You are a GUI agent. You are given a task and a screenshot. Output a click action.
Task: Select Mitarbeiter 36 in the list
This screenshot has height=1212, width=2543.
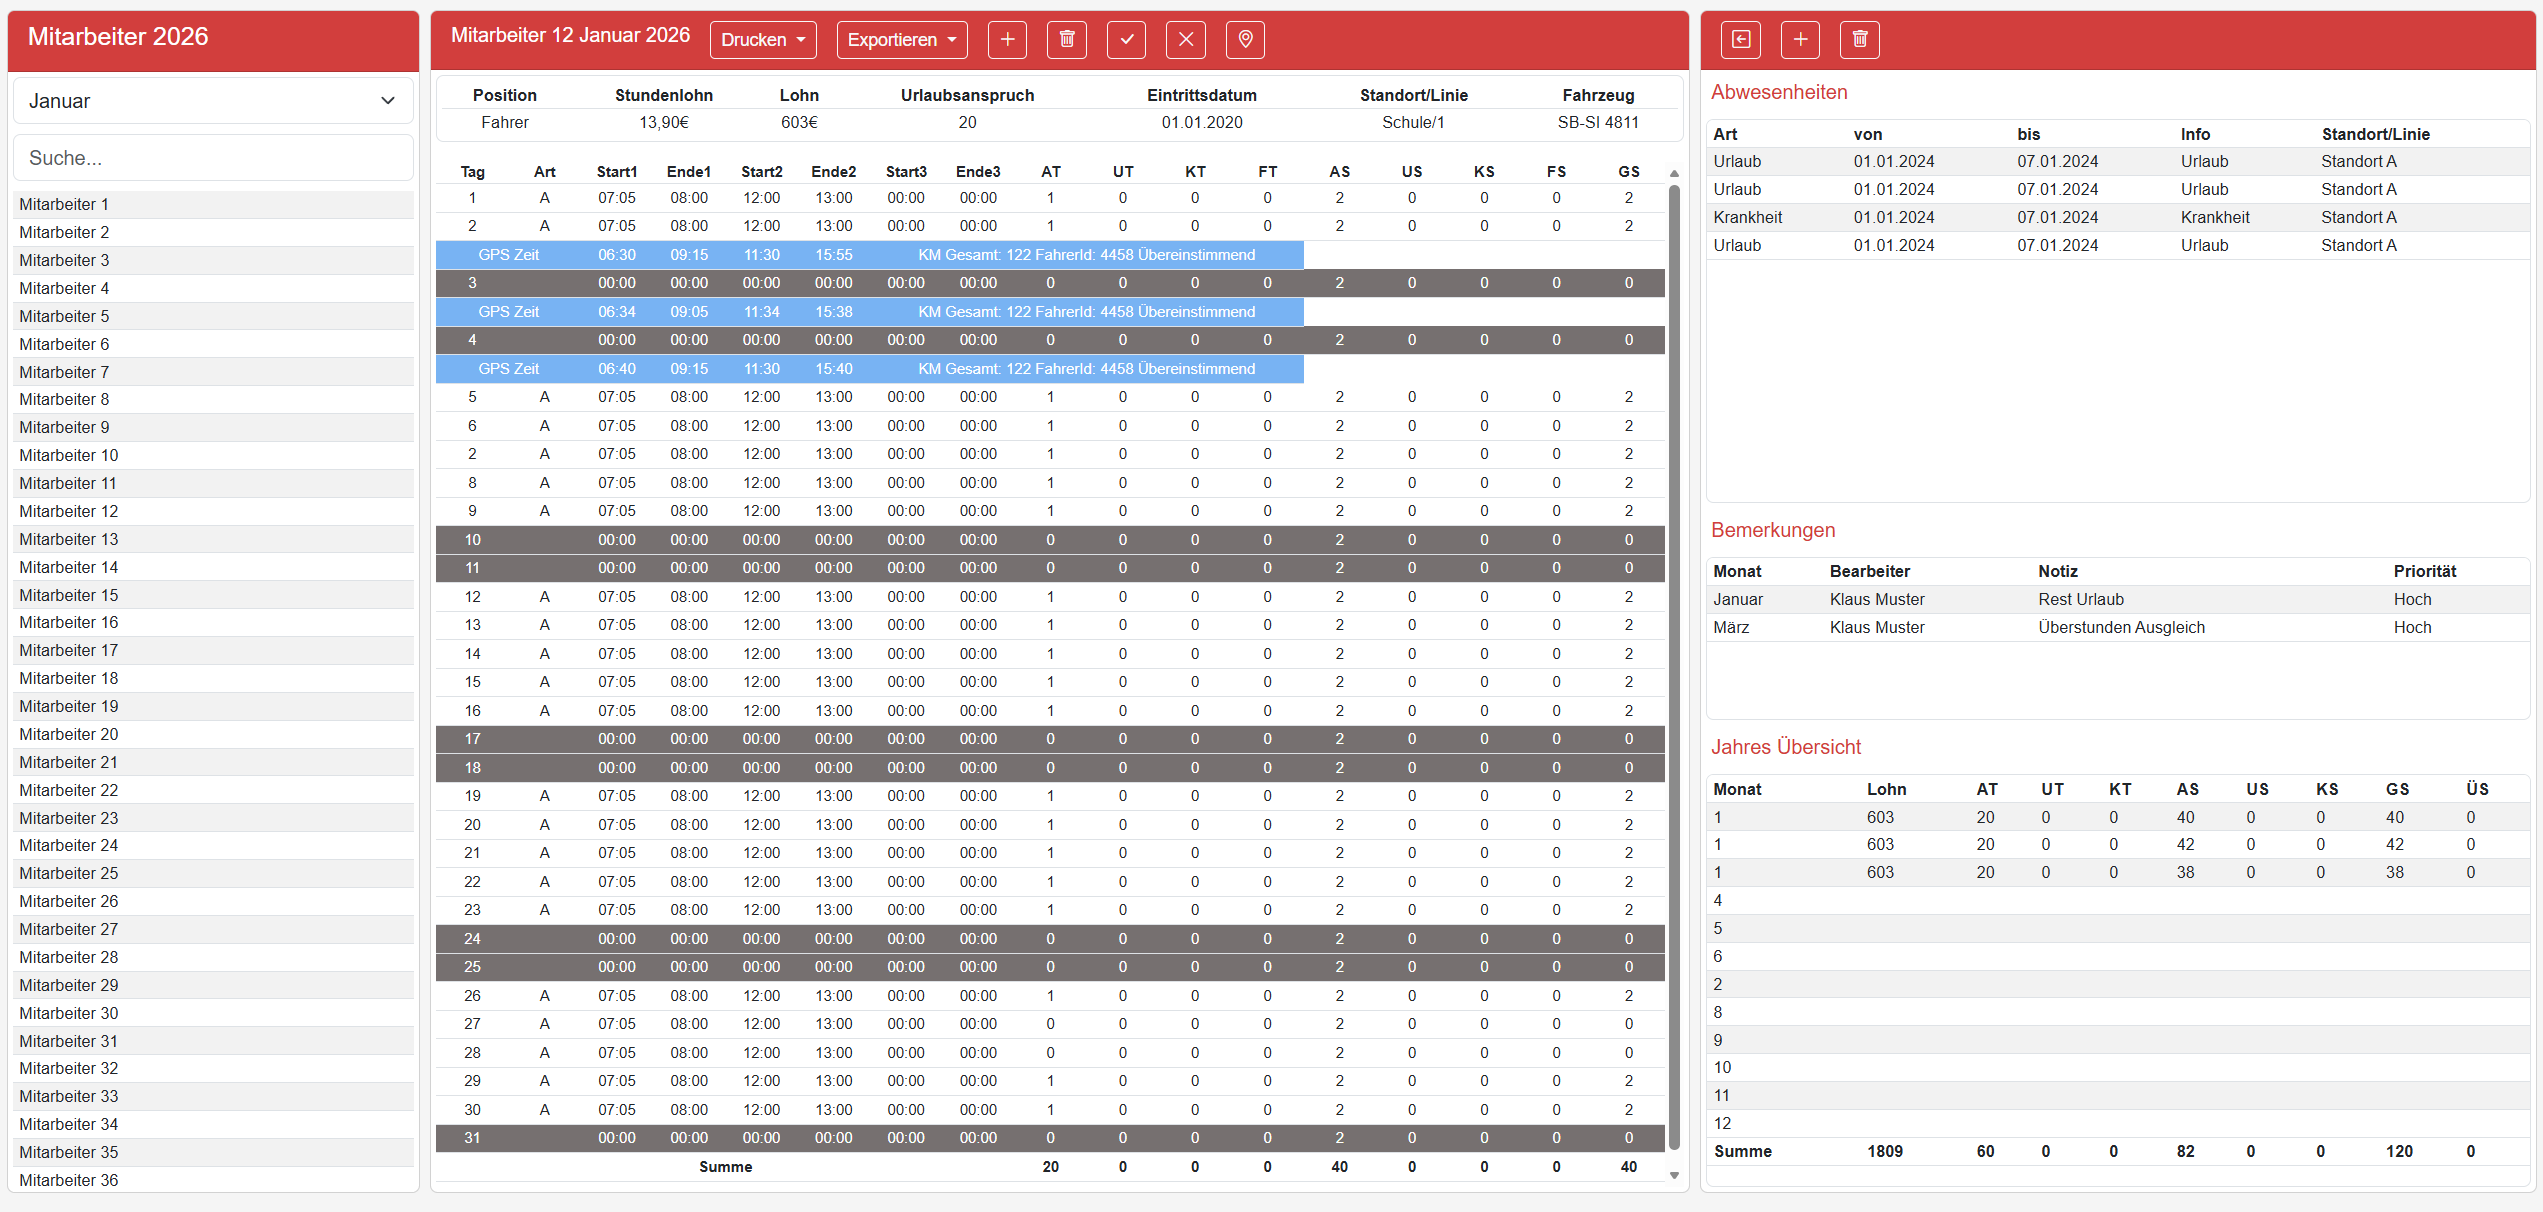tap(213, 1180)
